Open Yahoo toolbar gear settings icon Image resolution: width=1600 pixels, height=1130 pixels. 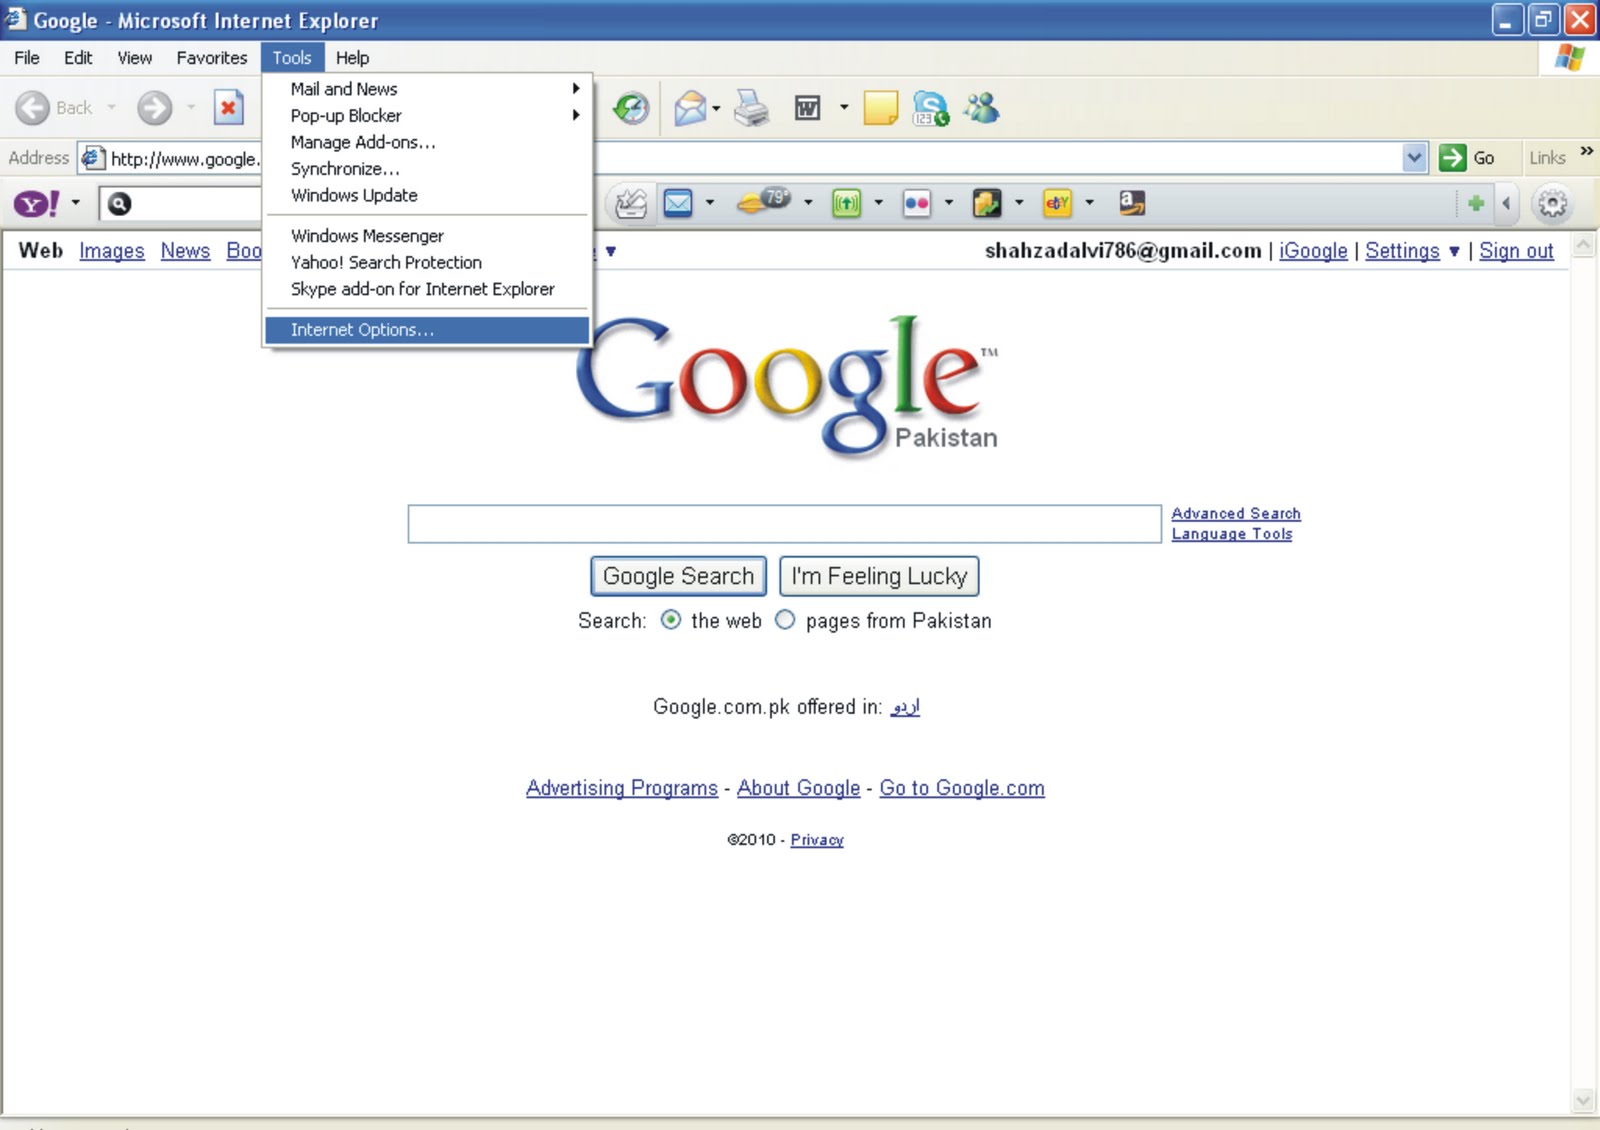coord(1552,204)
